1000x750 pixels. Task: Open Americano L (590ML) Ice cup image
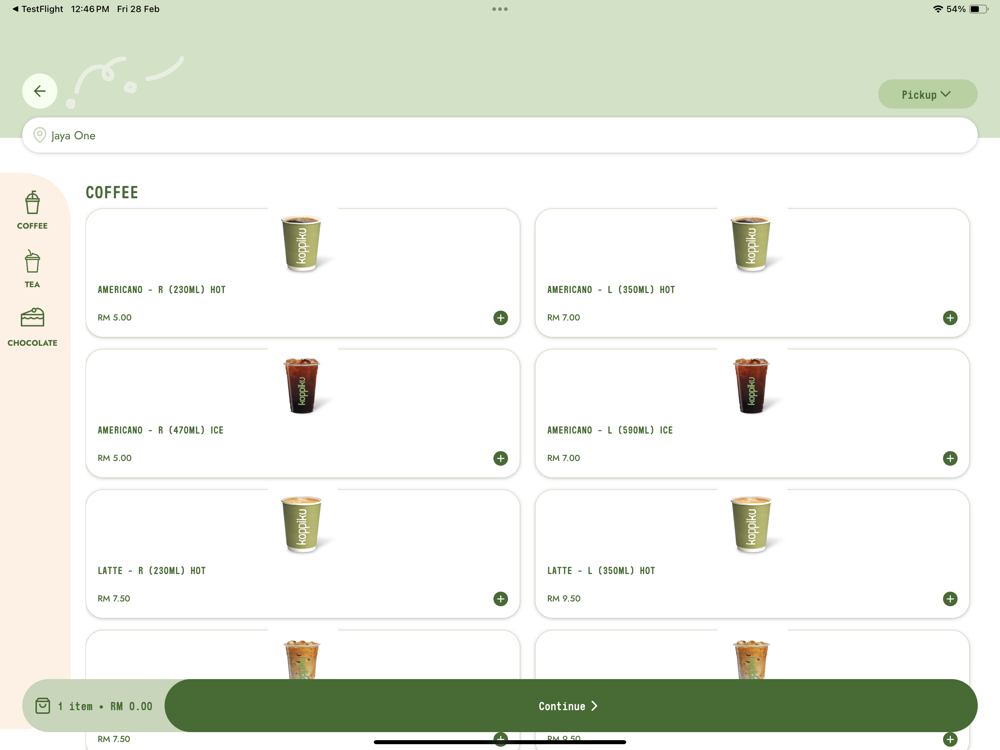753,385
